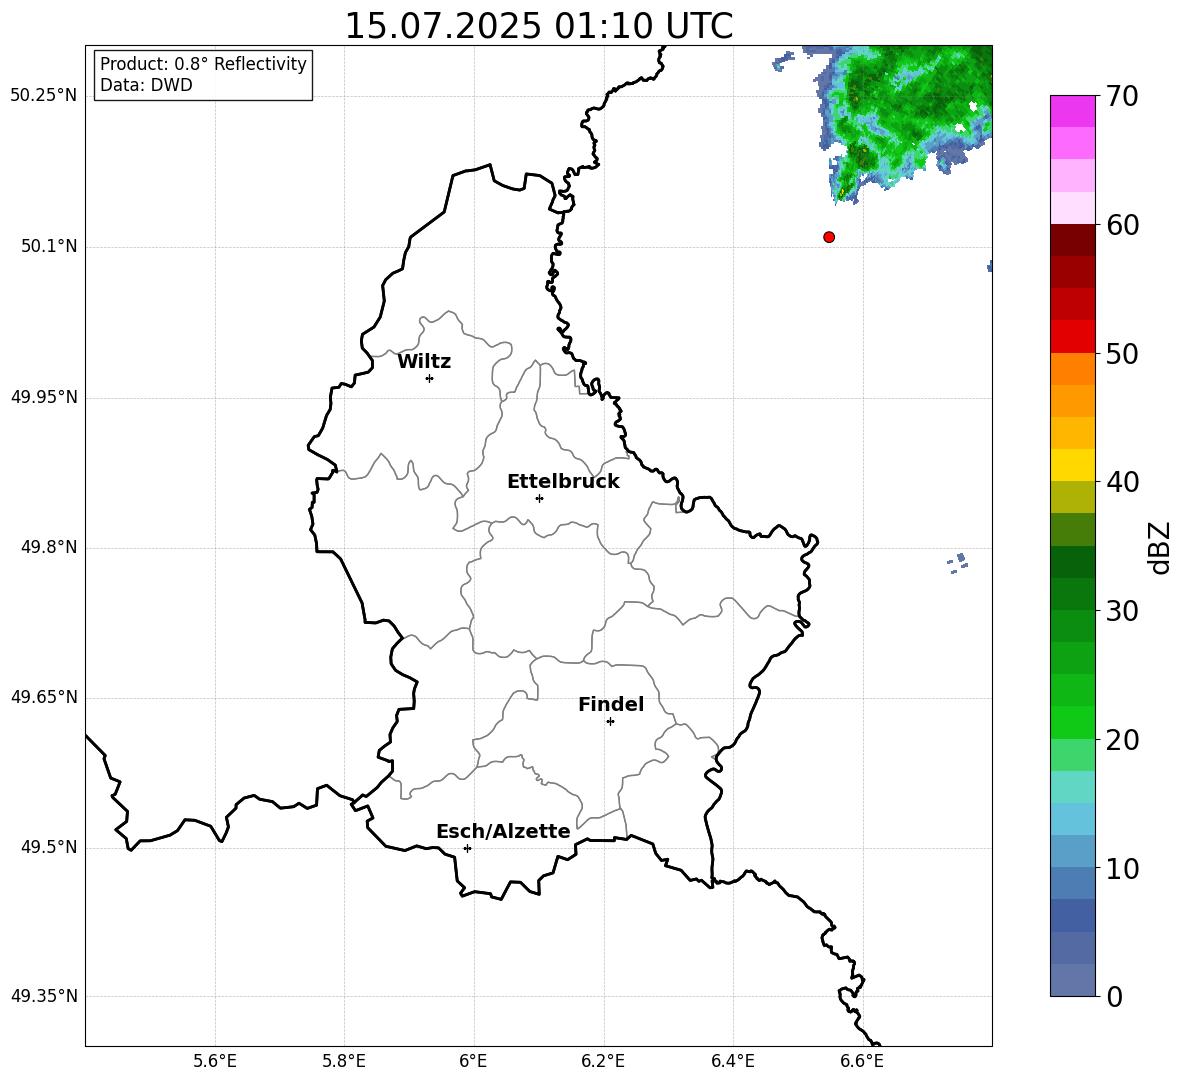Pick the light blue band near 14 dBZ
This screenshot has width=1184, height=1081.
1072,819
